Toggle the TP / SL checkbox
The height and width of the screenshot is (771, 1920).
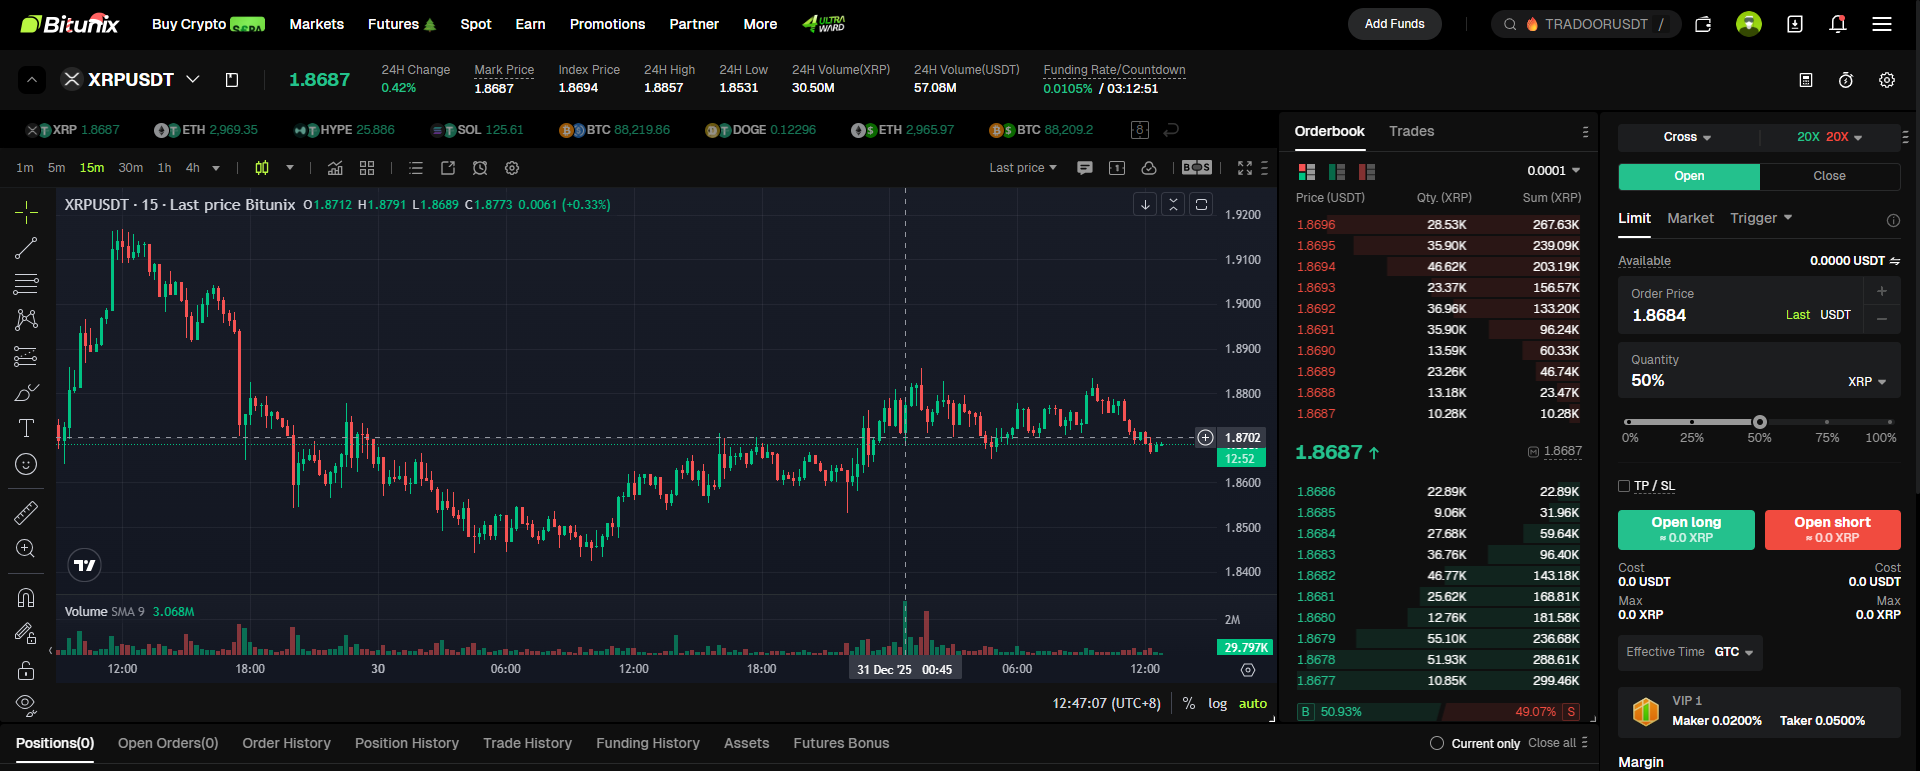(x=1624, y=486)
